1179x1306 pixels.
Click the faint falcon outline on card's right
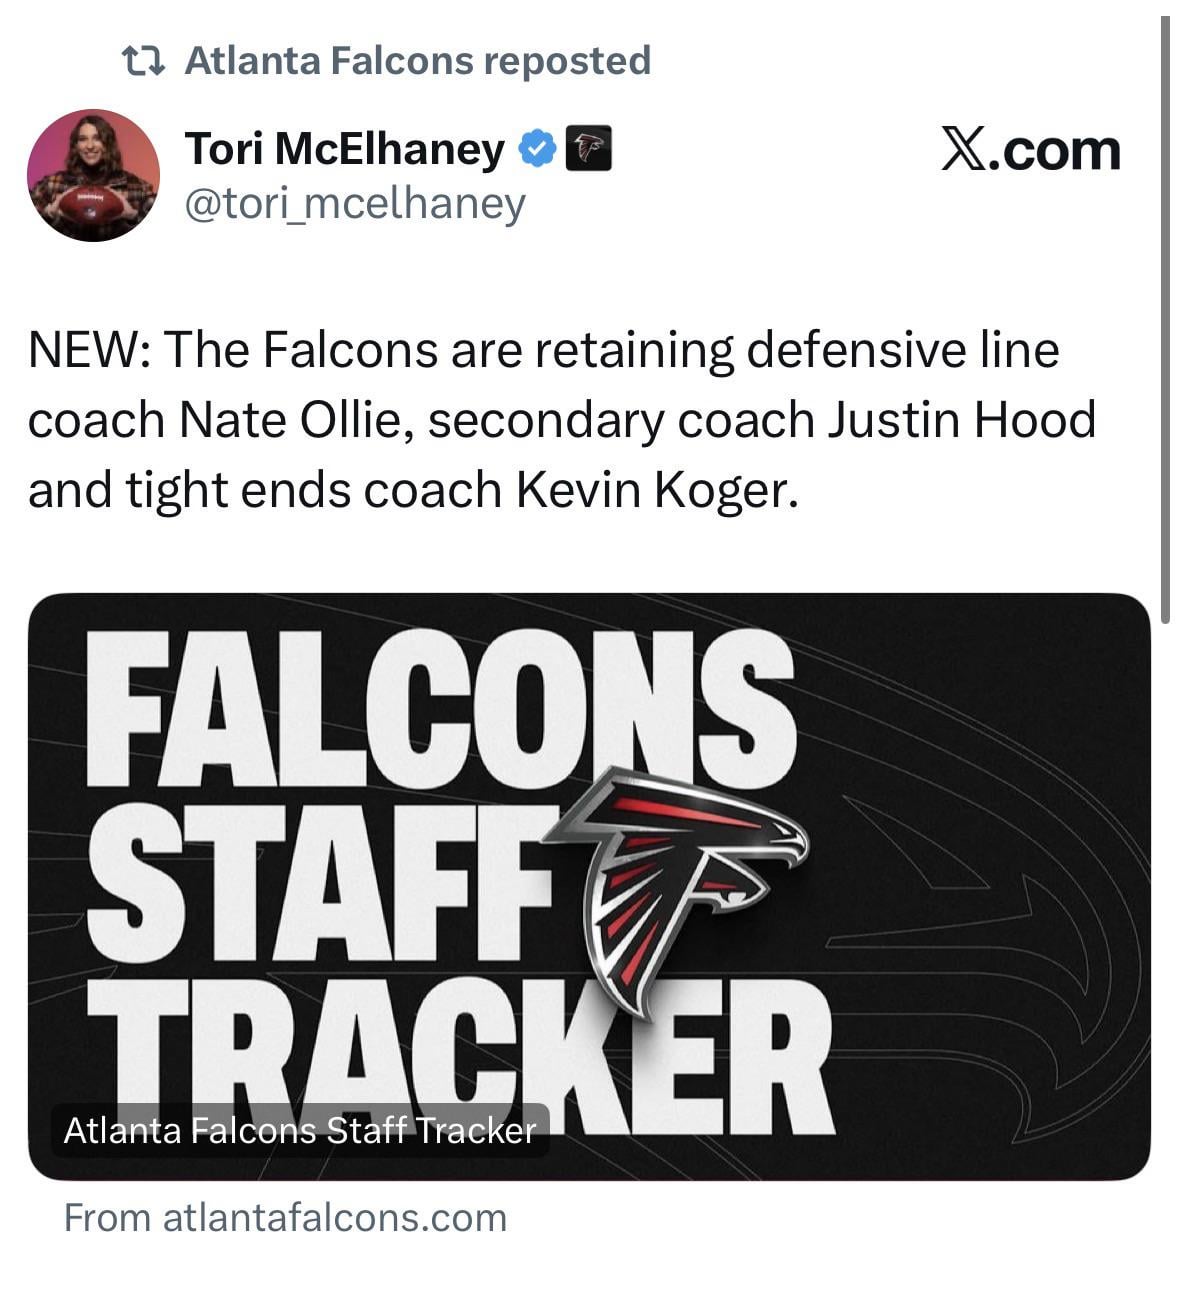coord(1000,900)
